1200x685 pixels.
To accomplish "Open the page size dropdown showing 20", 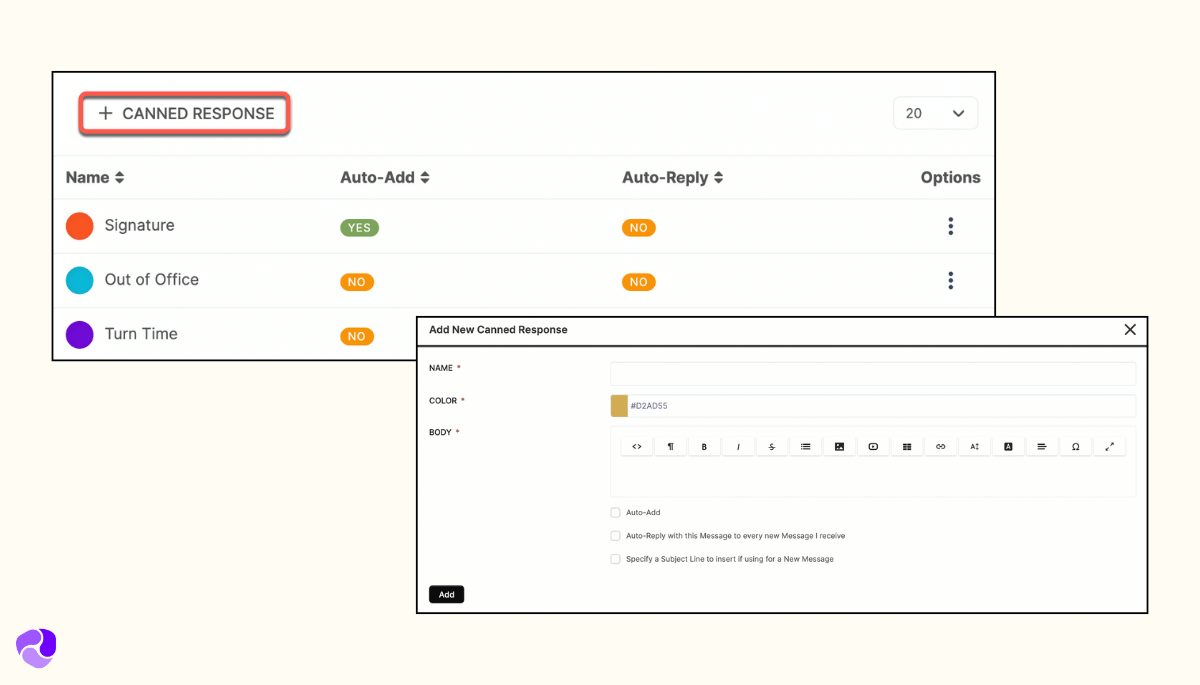I will (935, 114).
